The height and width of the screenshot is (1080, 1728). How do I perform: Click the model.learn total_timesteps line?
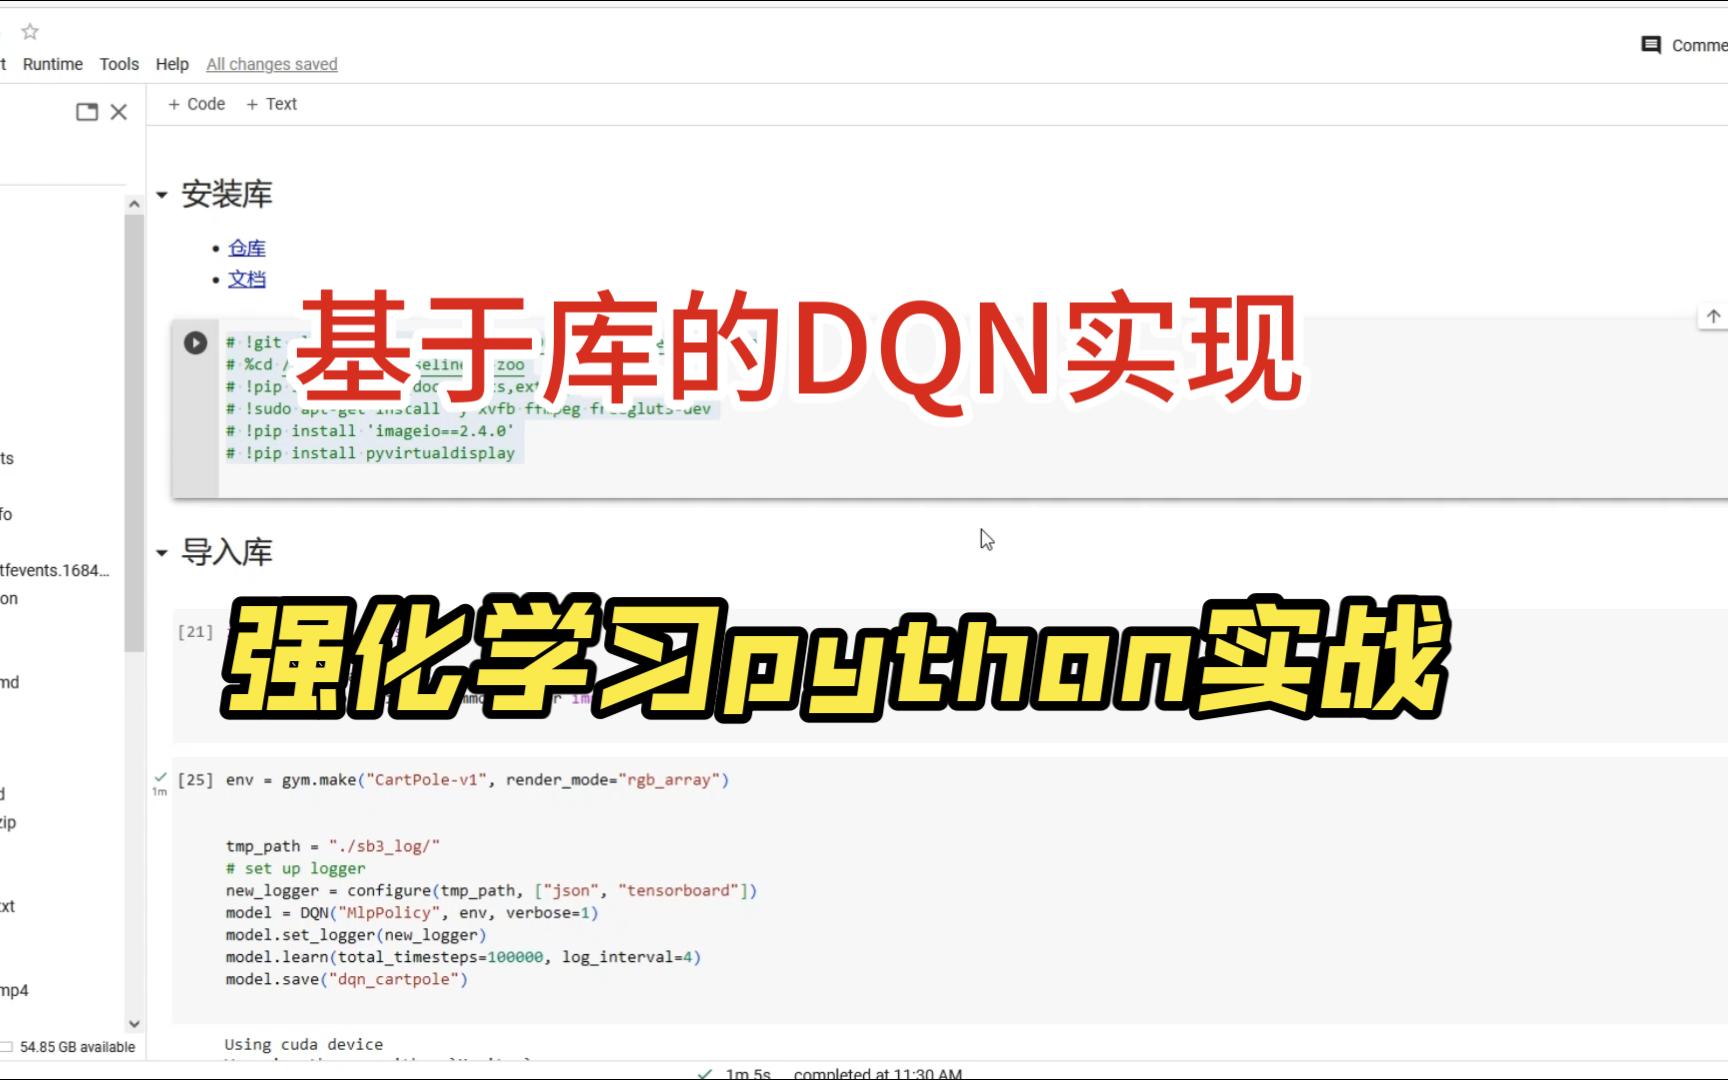click(463, 957)
